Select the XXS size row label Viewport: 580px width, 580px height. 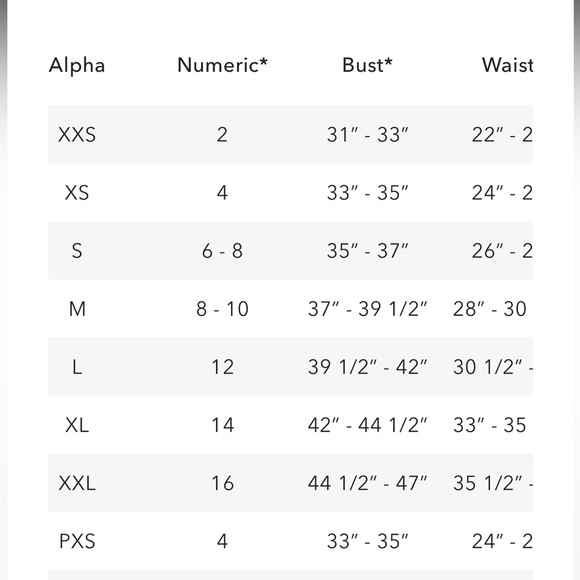(77, 134)
